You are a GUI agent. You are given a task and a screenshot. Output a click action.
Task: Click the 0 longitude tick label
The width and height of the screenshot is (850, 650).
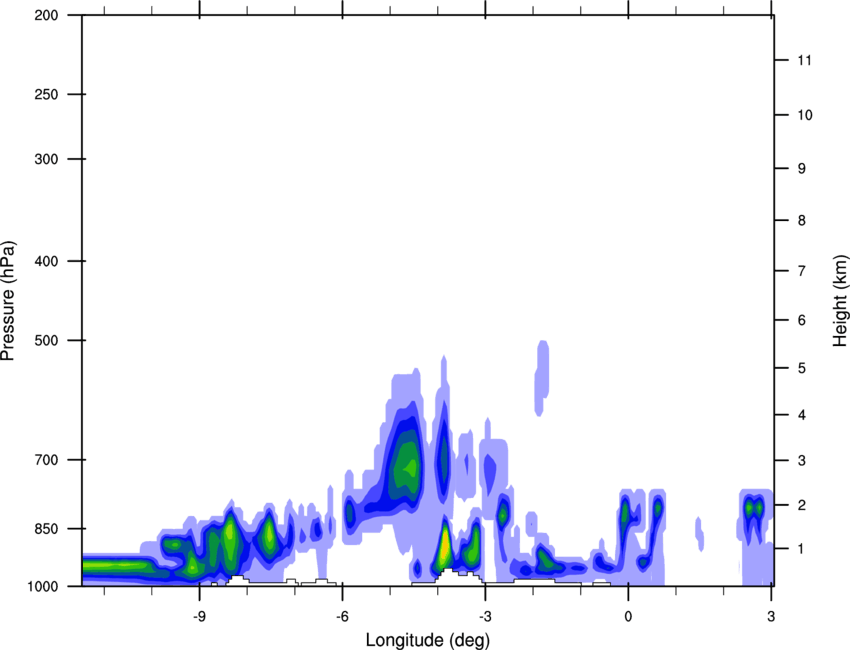click(628, 616)
